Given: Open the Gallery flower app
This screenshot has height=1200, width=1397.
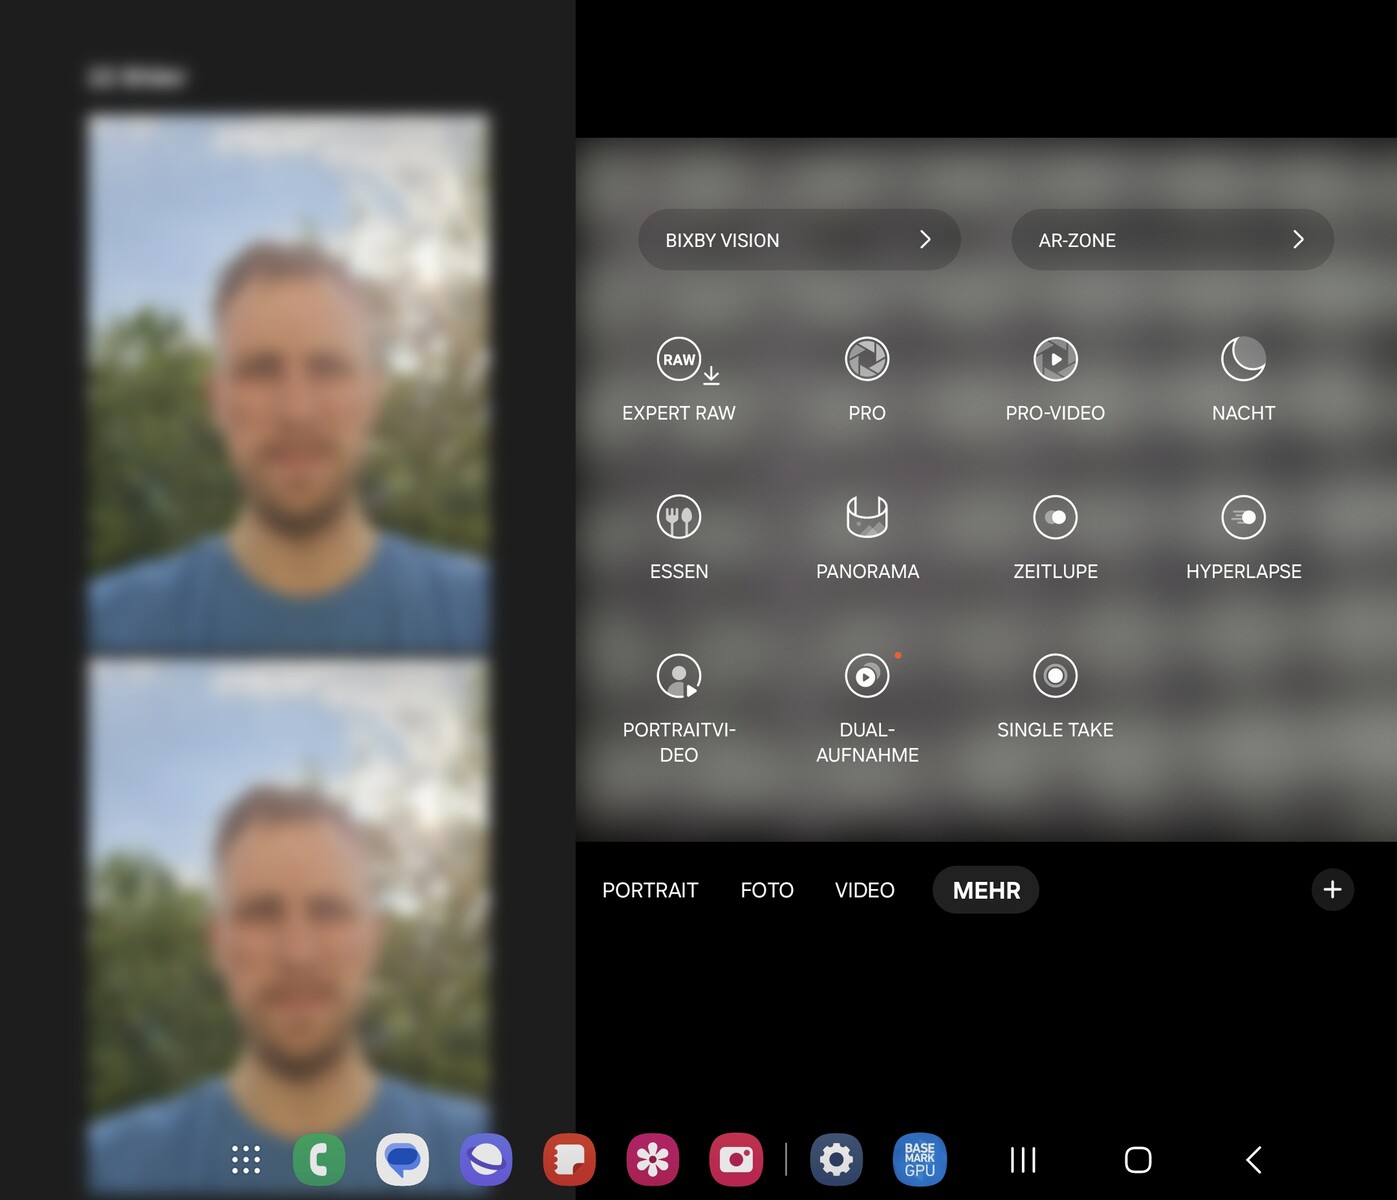Looking at the screenshot, I should pos(652,1160).
